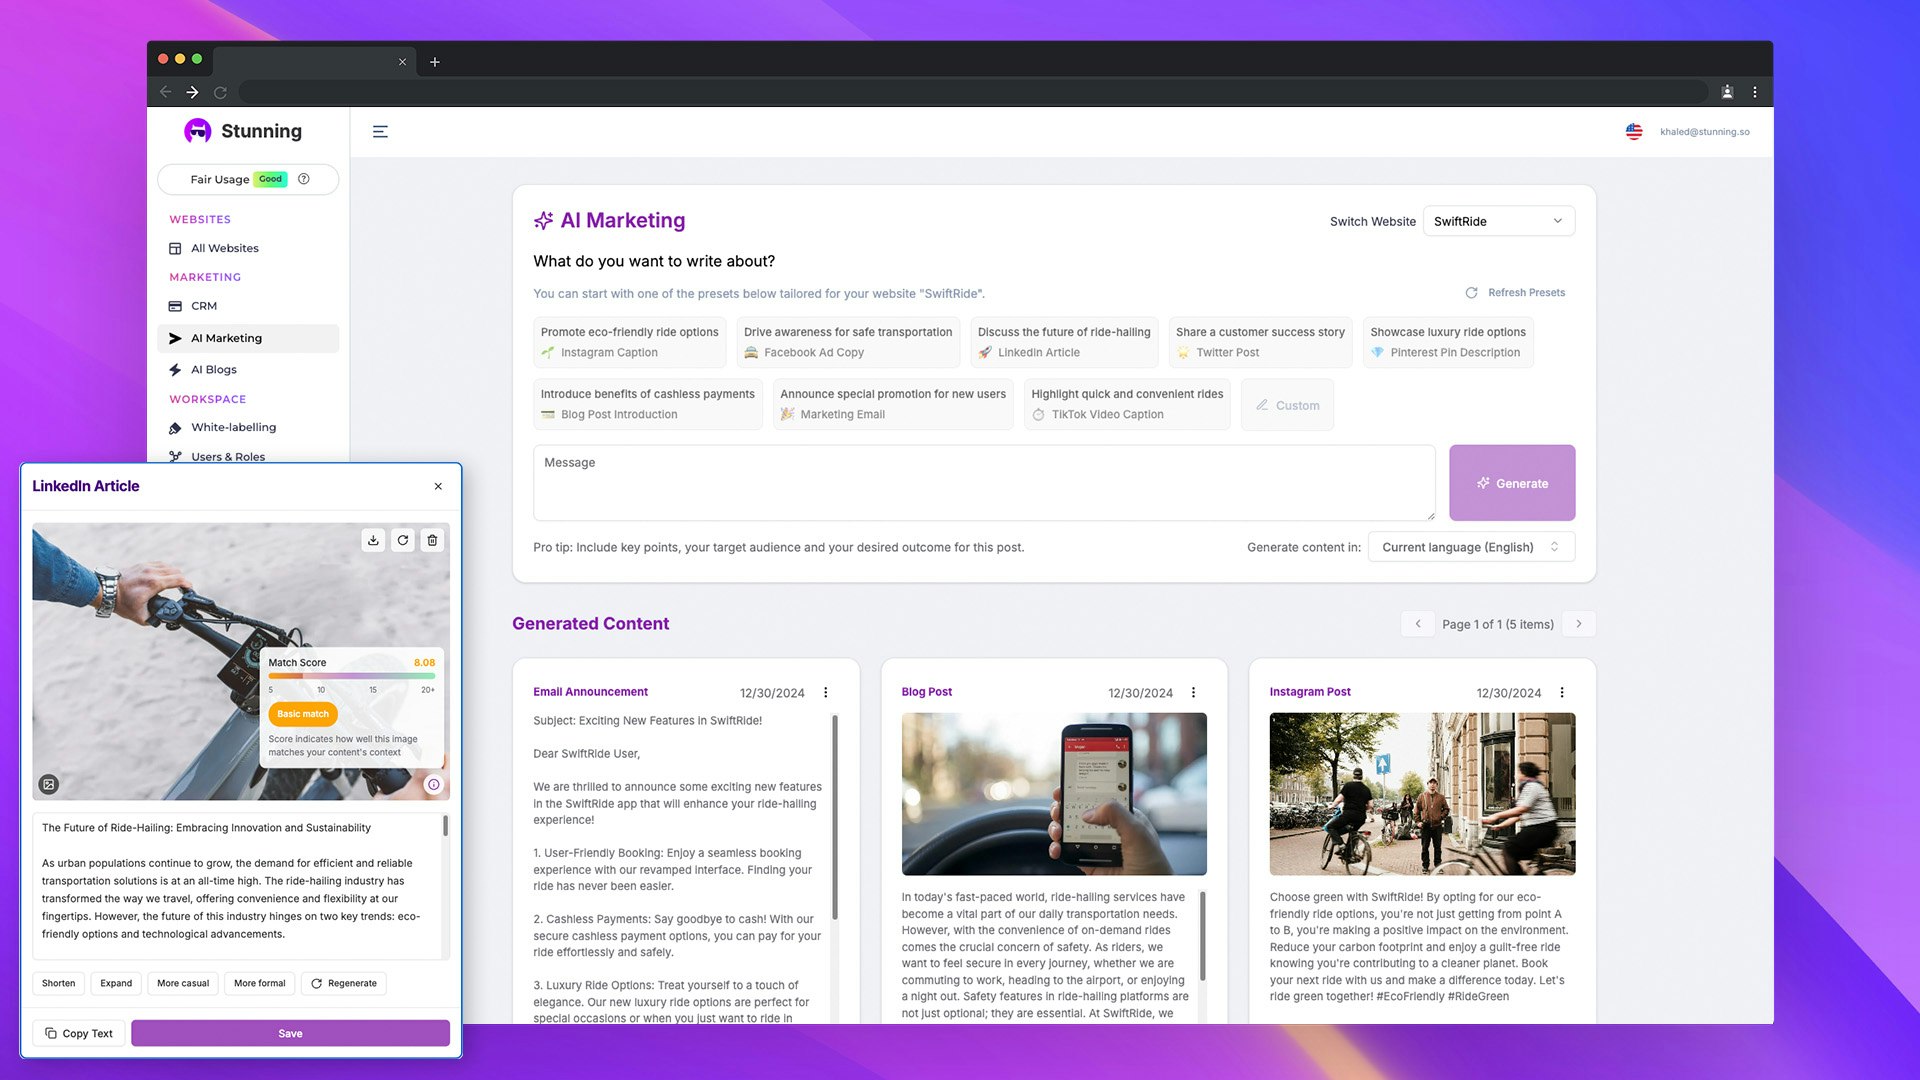
Task: Open Email Announcement options menu
Action: [x=826, y=692]
